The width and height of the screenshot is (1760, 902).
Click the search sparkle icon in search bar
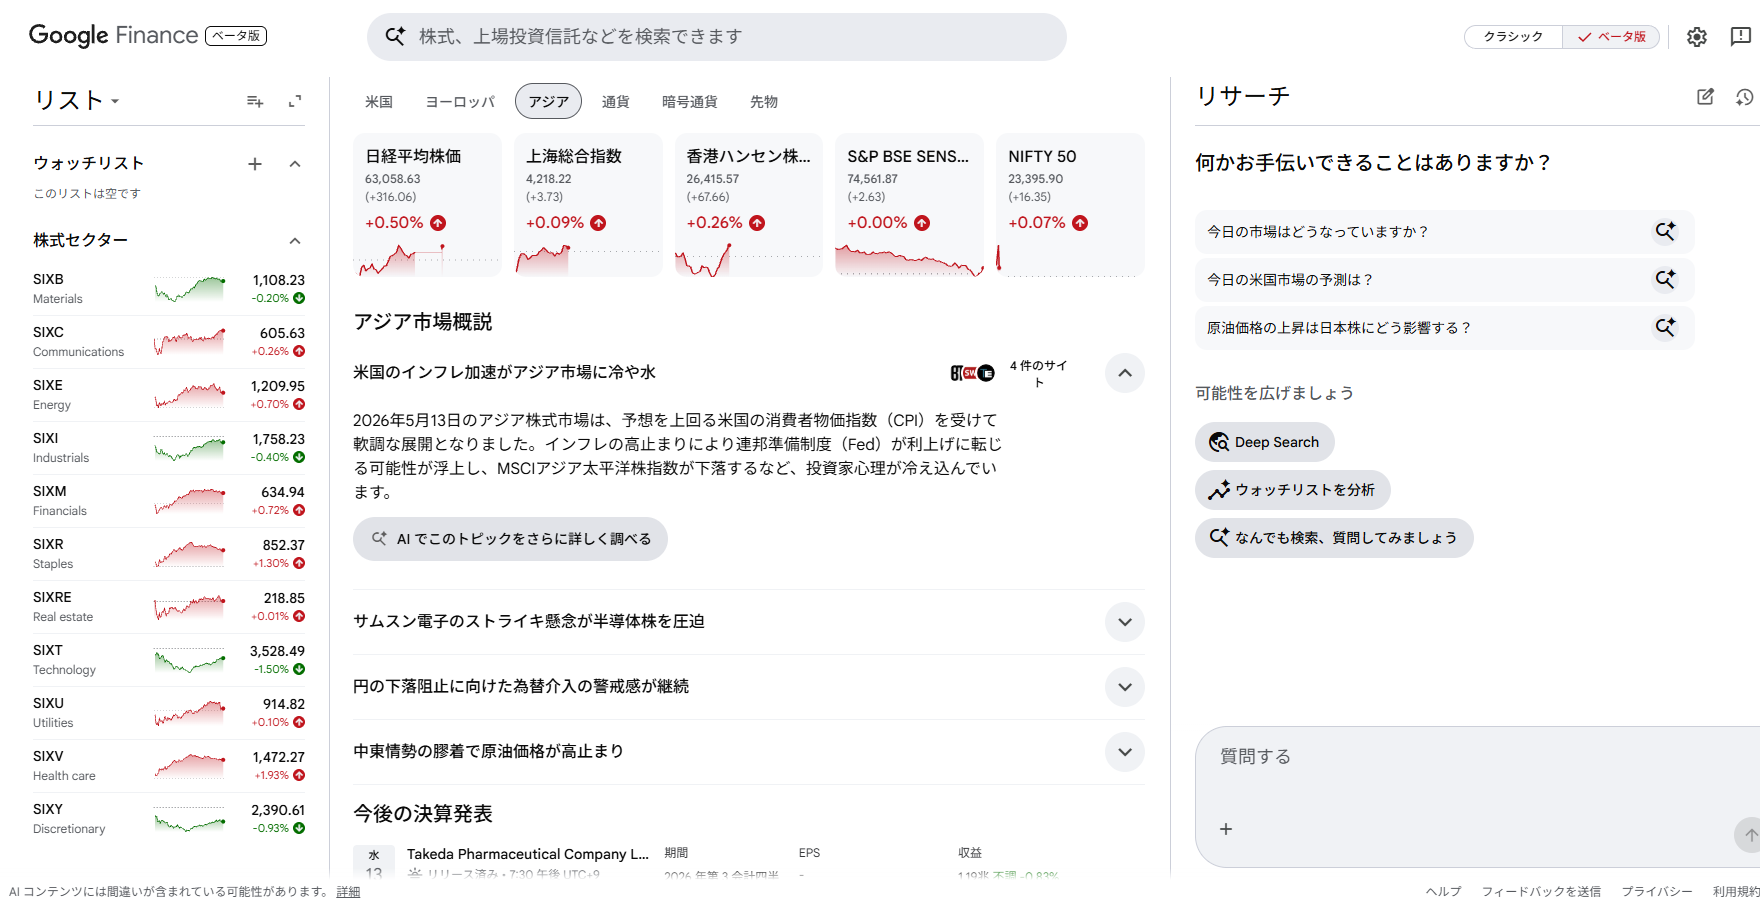[x=395, y=36]
